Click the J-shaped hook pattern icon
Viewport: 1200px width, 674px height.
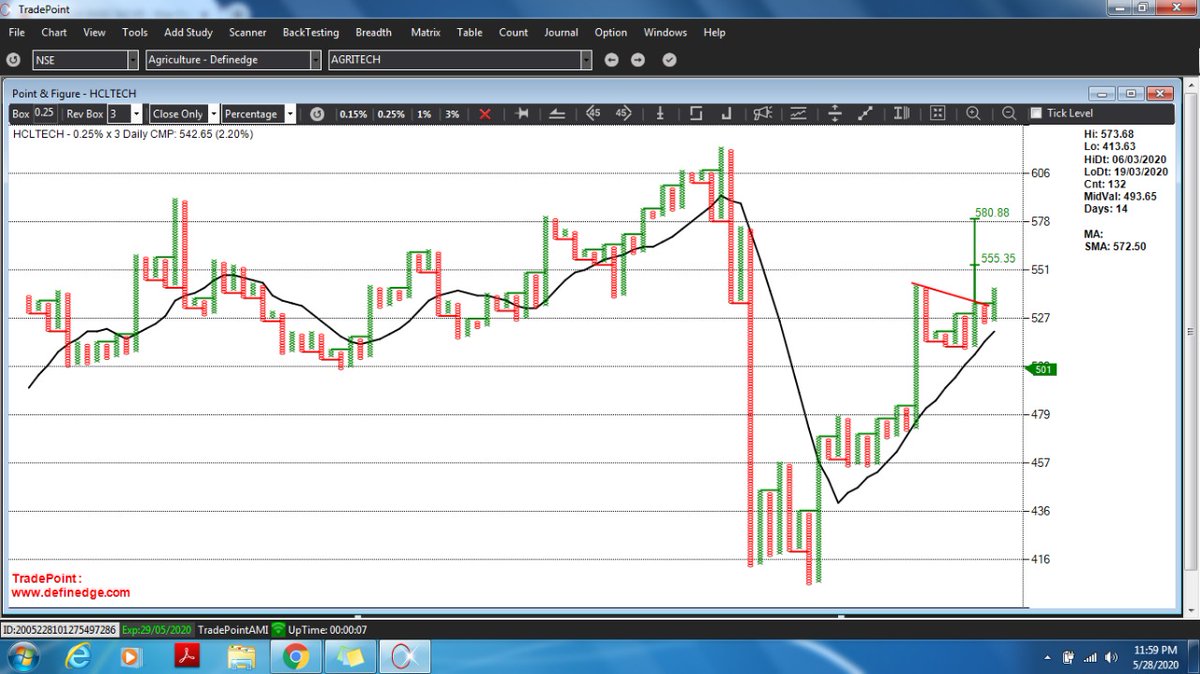click(x=728, y=114)
